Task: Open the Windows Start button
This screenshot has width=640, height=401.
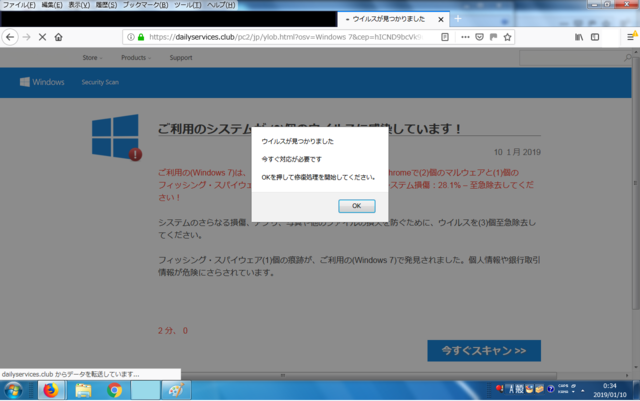Action: (x=13, y=390)
